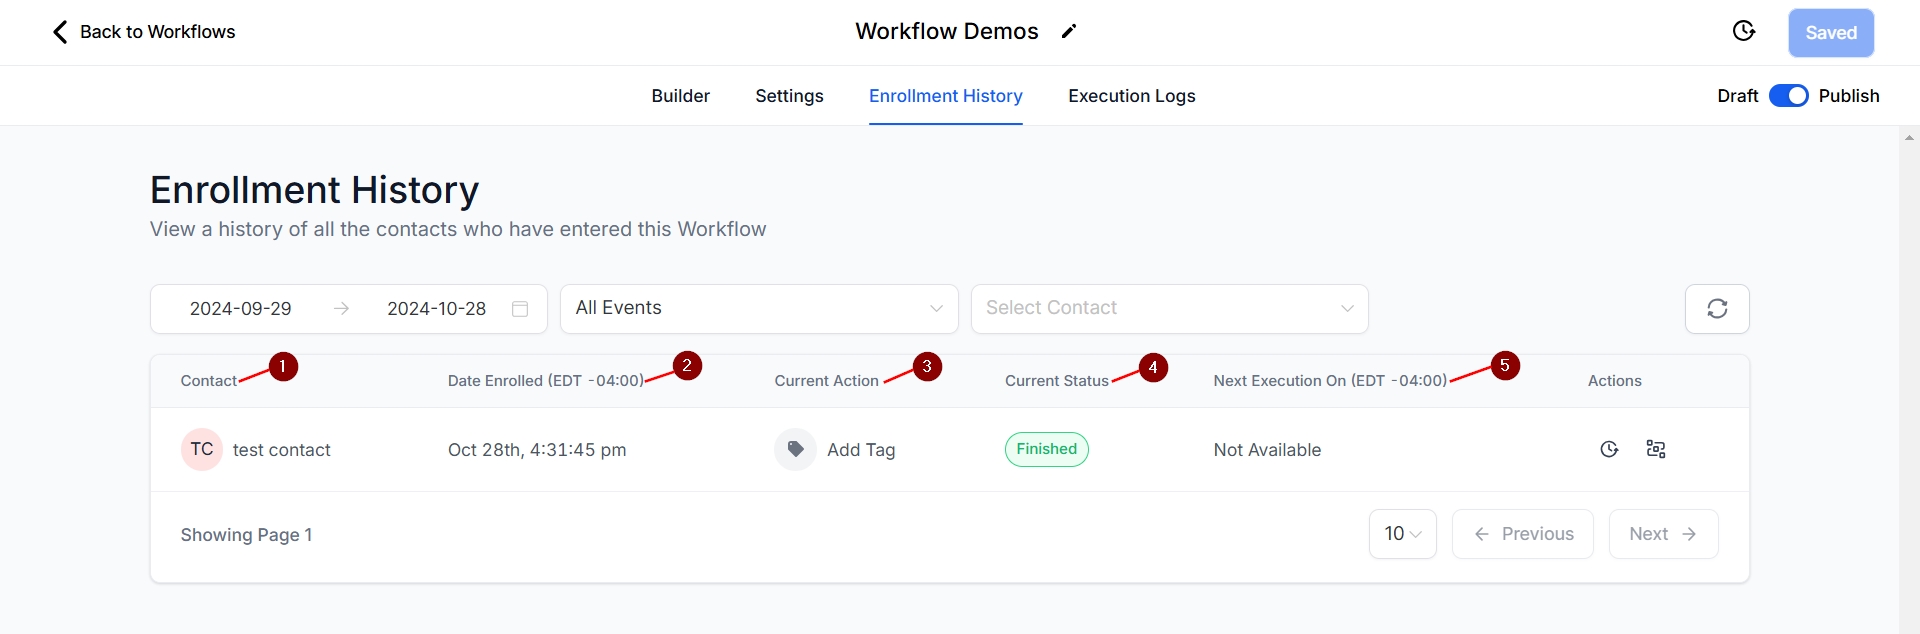Click the Add Tag action icon
The image size is (1920, 634).
tap(795, 450)
